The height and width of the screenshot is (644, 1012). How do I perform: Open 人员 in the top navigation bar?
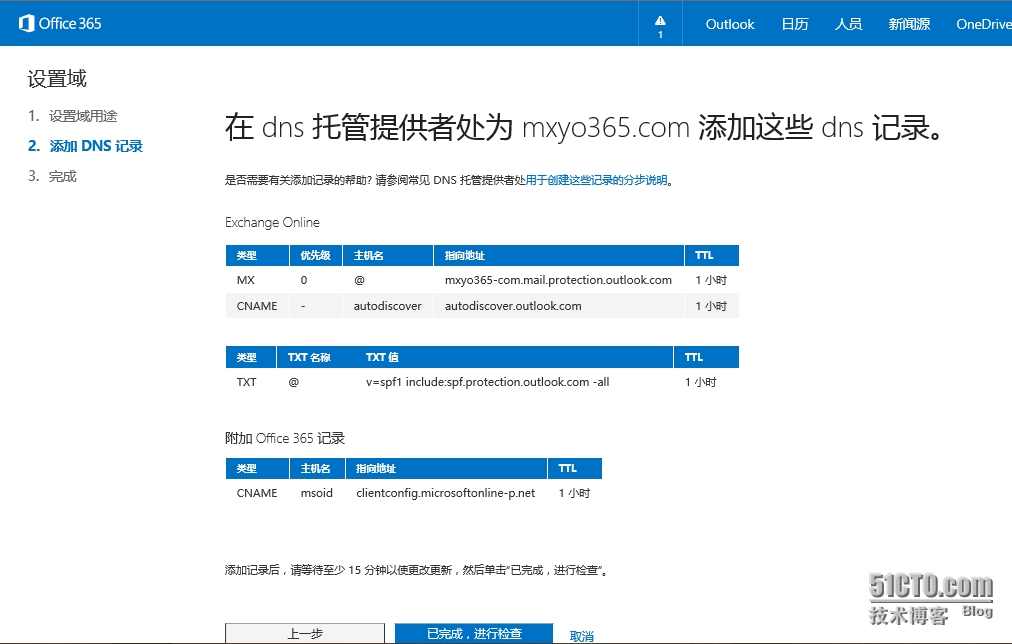tap(848, 24)
